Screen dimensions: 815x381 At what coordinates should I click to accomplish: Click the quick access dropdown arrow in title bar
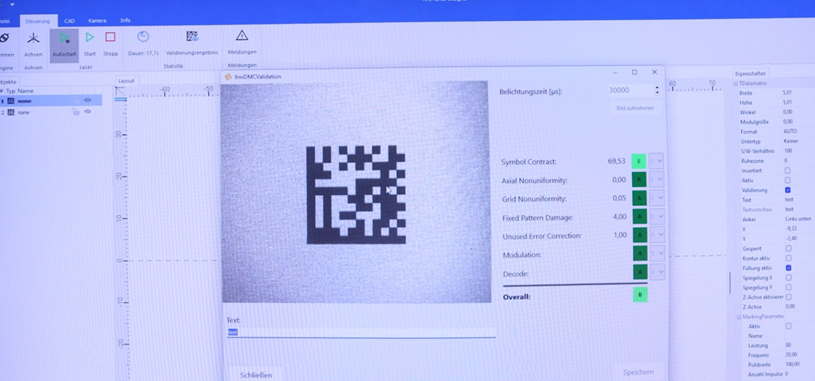point(12,4)
